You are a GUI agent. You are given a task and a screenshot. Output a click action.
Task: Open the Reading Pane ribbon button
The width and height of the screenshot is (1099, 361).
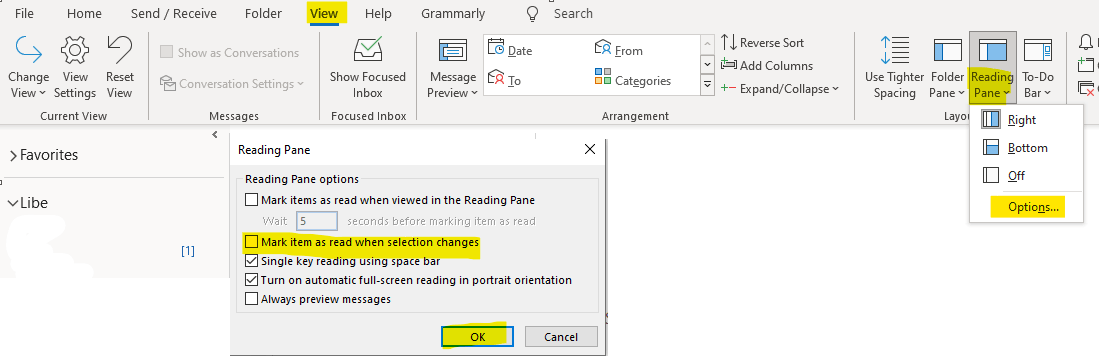[992, 67]
